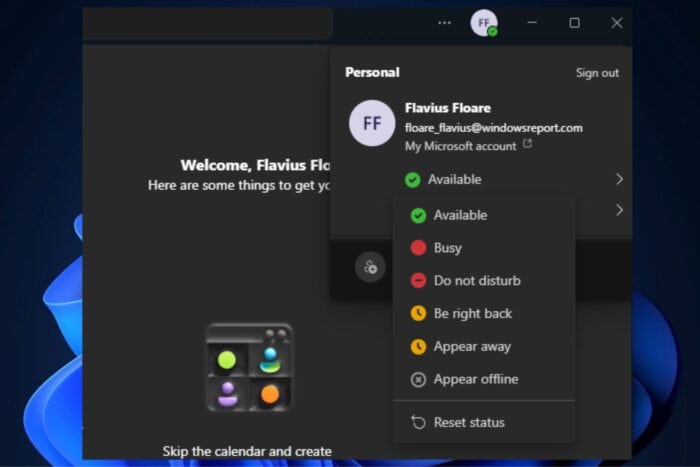Click the Sign out link

tap(597, 73)
